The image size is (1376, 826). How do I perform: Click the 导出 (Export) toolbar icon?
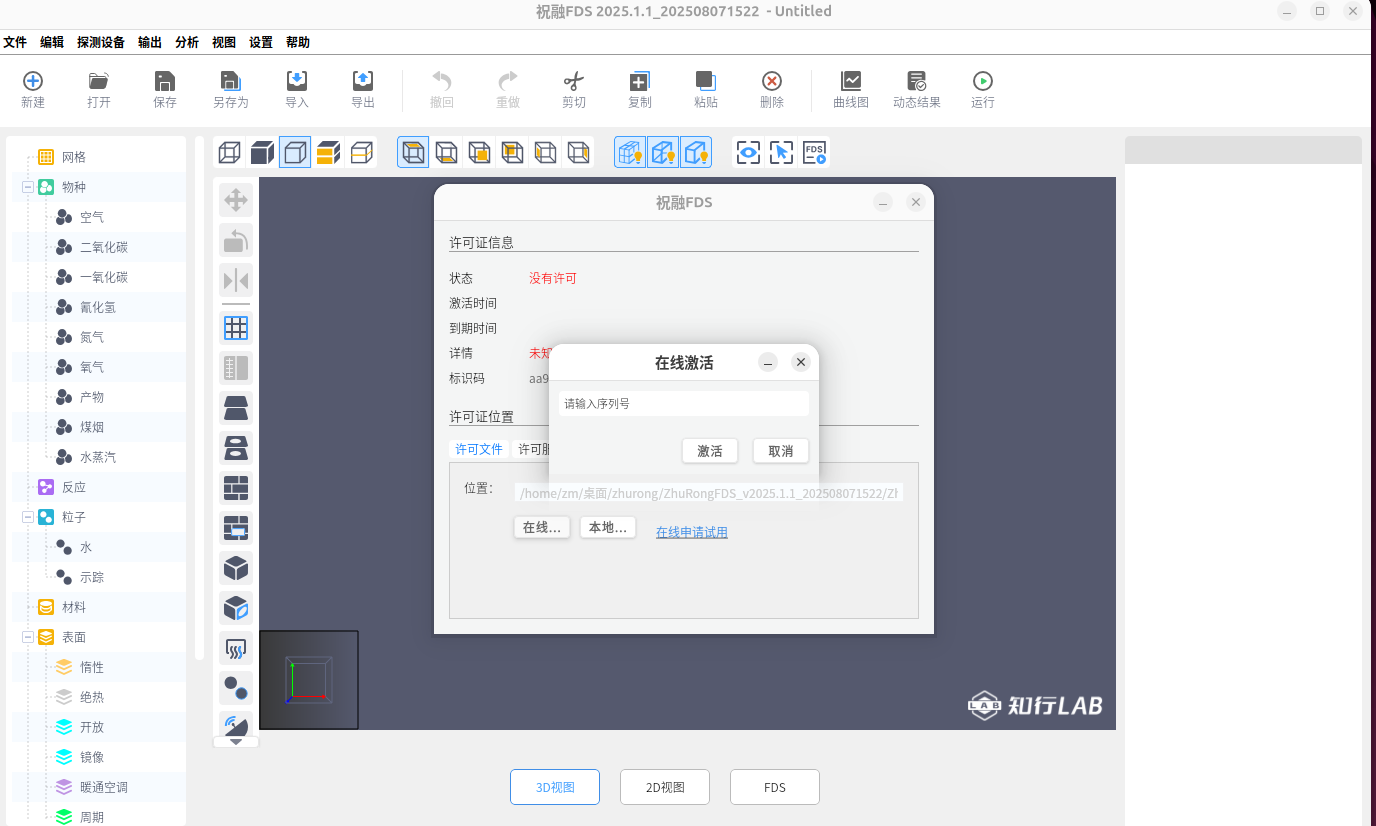coord(363,81)
